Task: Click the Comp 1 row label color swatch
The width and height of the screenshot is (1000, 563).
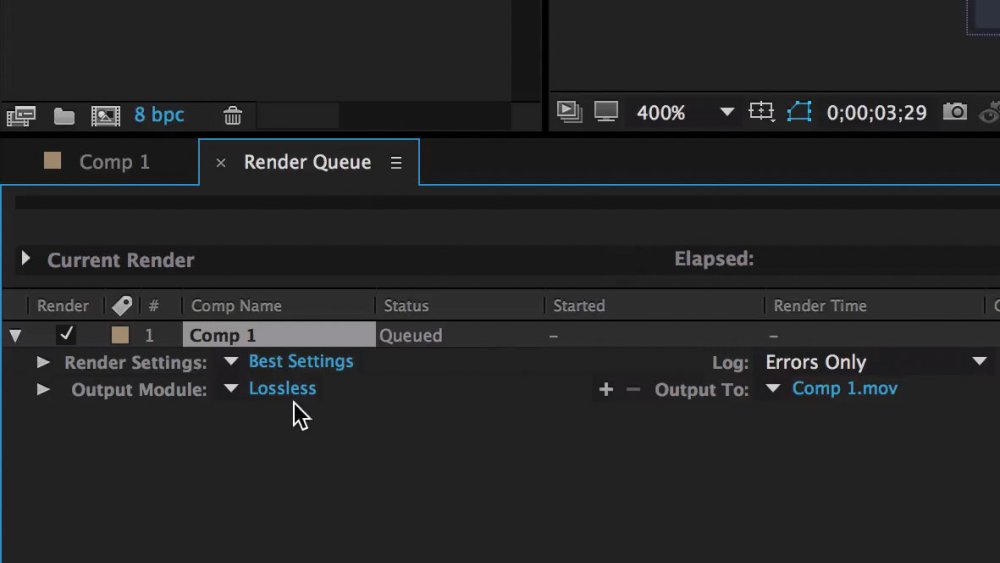Action: [x=120, y=335]
